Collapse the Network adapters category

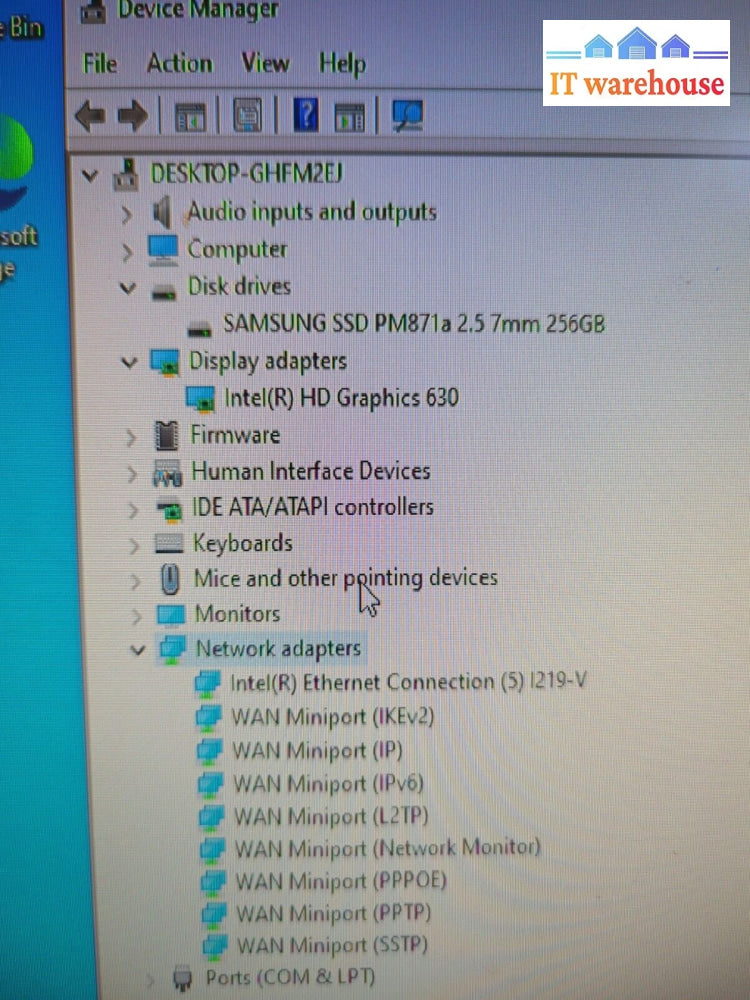point(137,650)
